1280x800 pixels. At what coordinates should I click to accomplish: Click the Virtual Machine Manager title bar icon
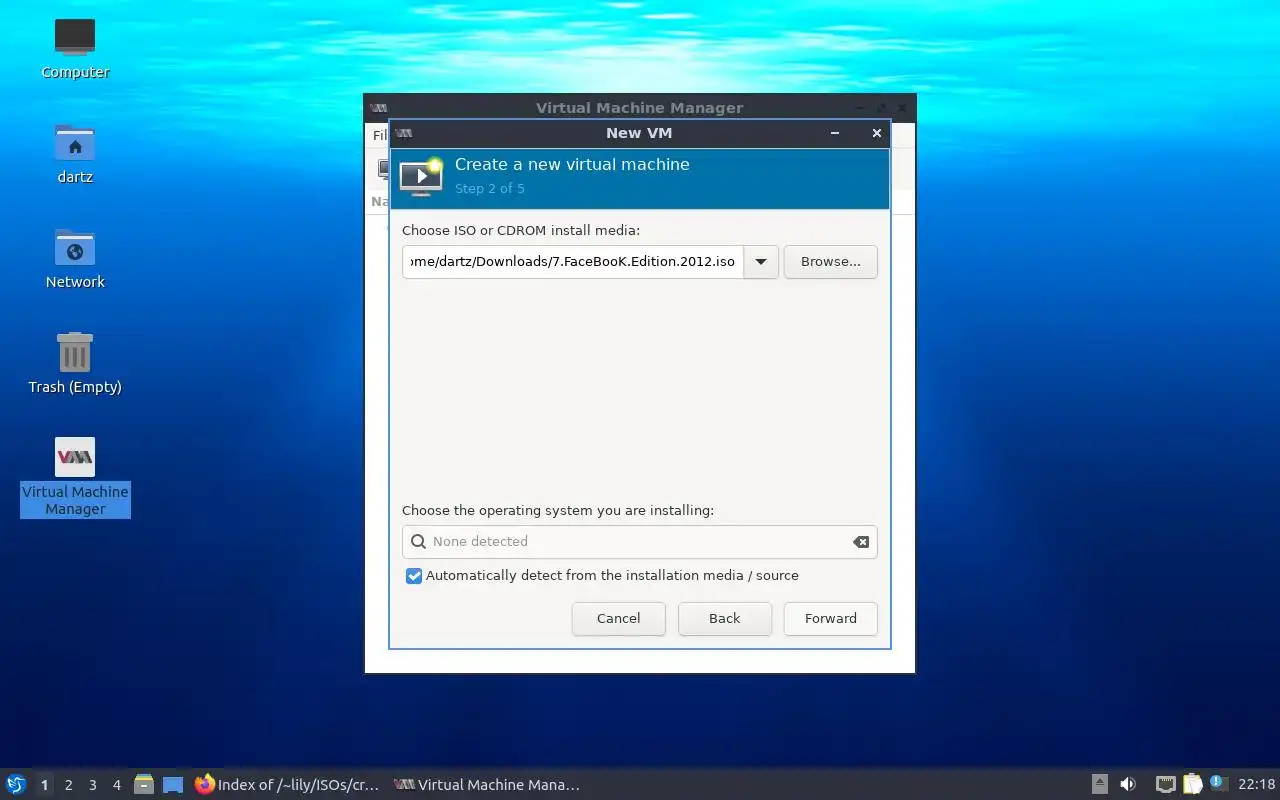click(378, 108)
